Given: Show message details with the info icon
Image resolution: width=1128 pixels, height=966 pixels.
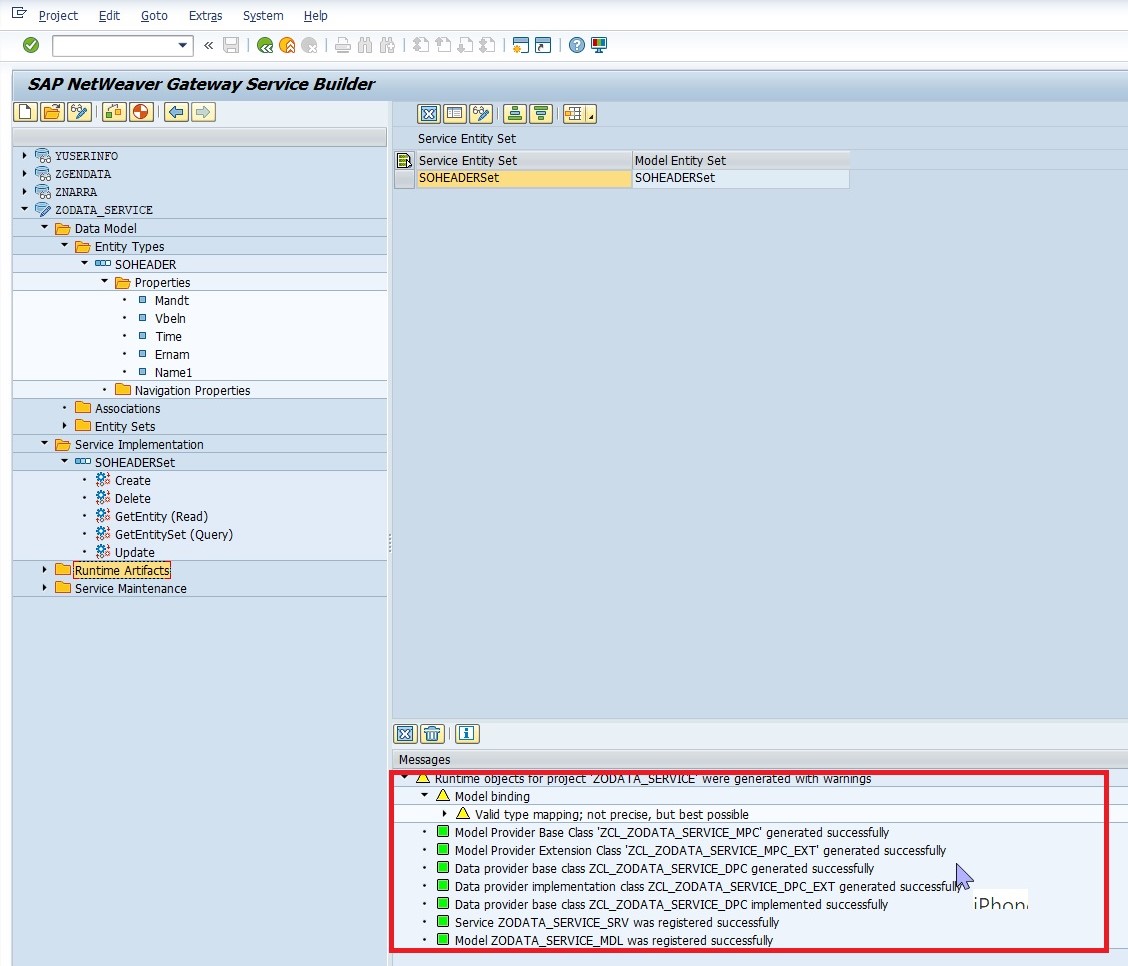Looking at the screenshot, I should click(x=466, y=733).
